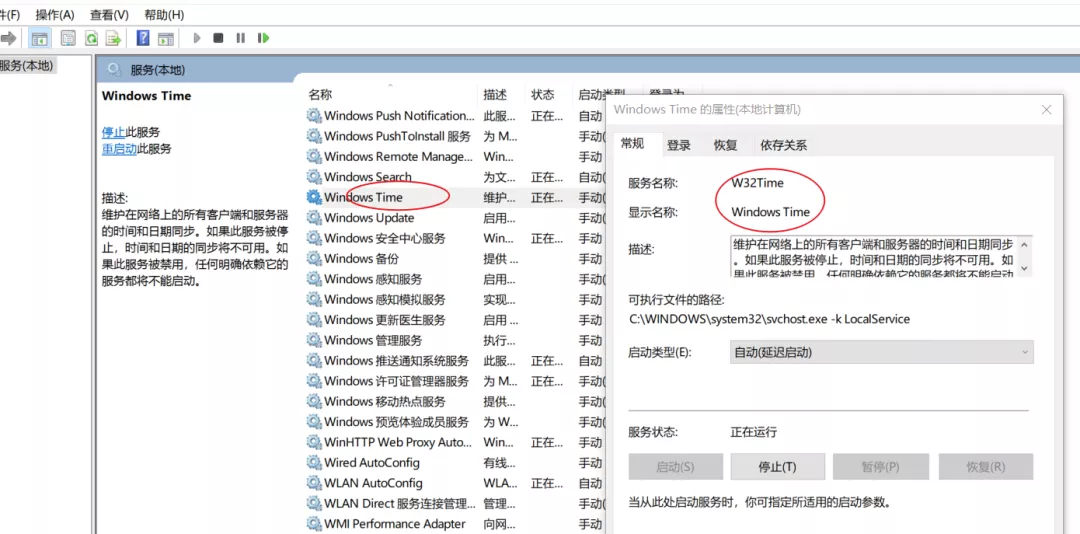Click gear icon beside Windows Remote Manage

[314, 156]
